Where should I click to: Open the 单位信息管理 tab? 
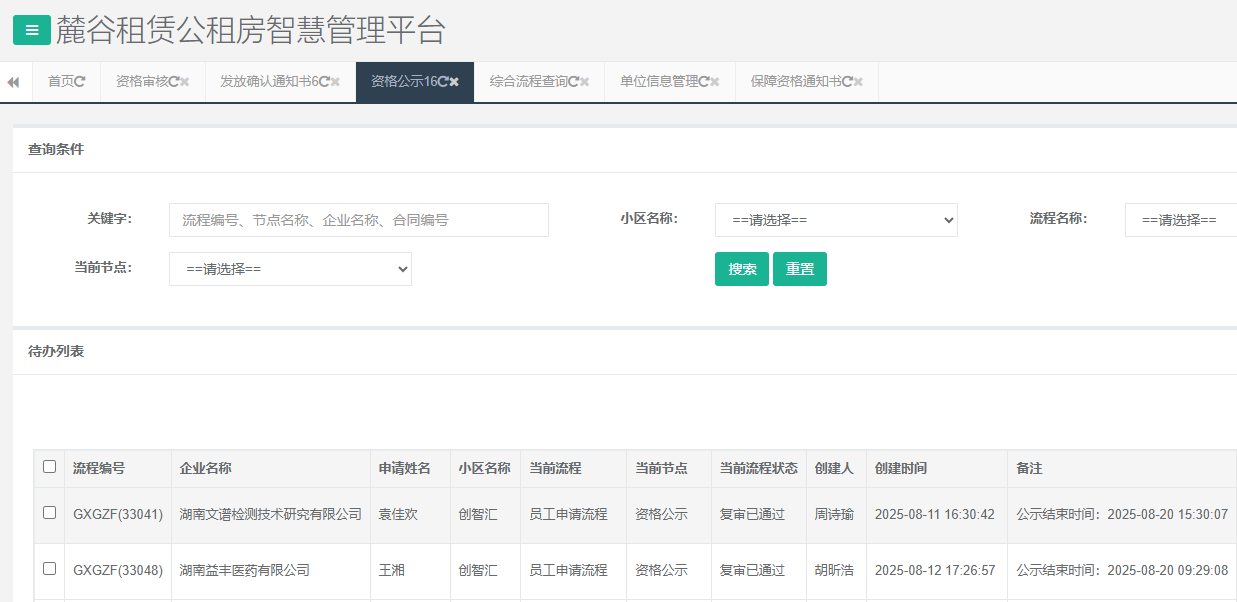click(x=658, y=82)
